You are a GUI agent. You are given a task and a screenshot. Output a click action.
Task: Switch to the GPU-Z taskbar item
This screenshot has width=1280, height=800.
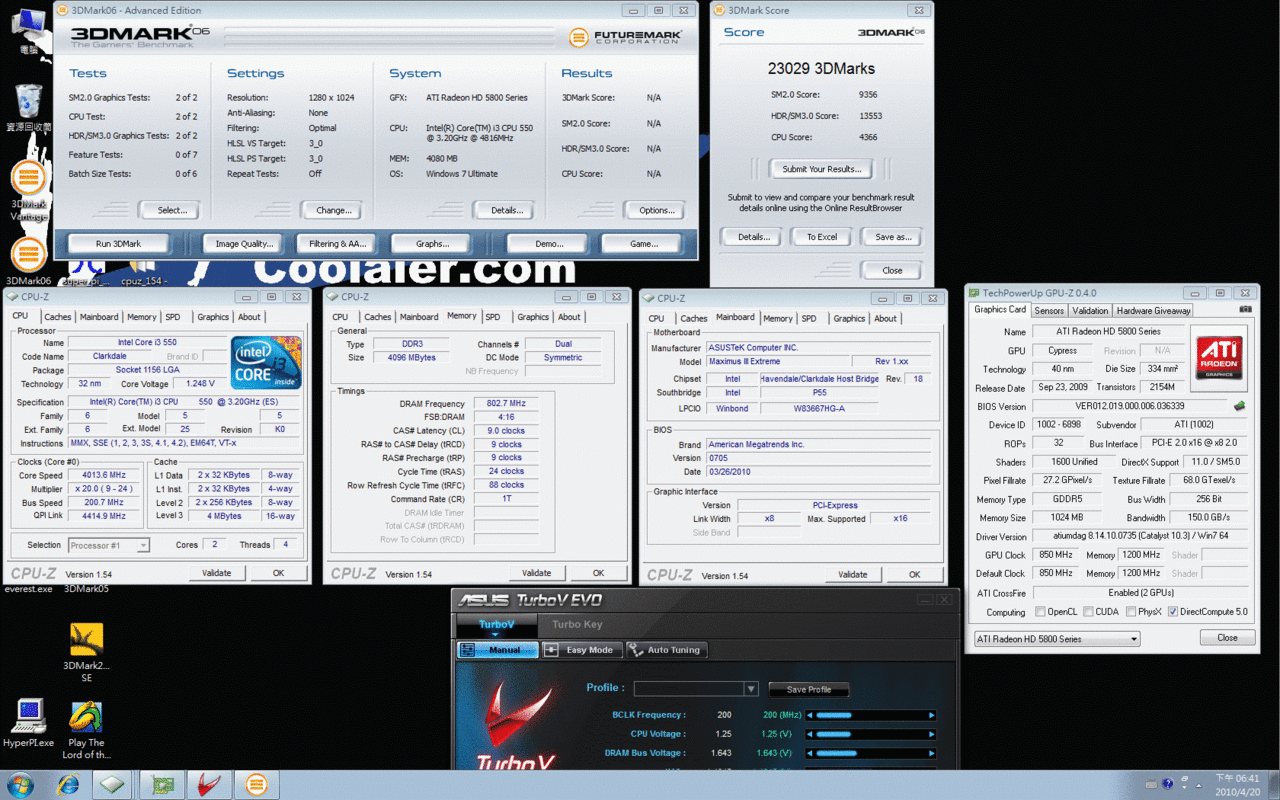coord(162,785)
